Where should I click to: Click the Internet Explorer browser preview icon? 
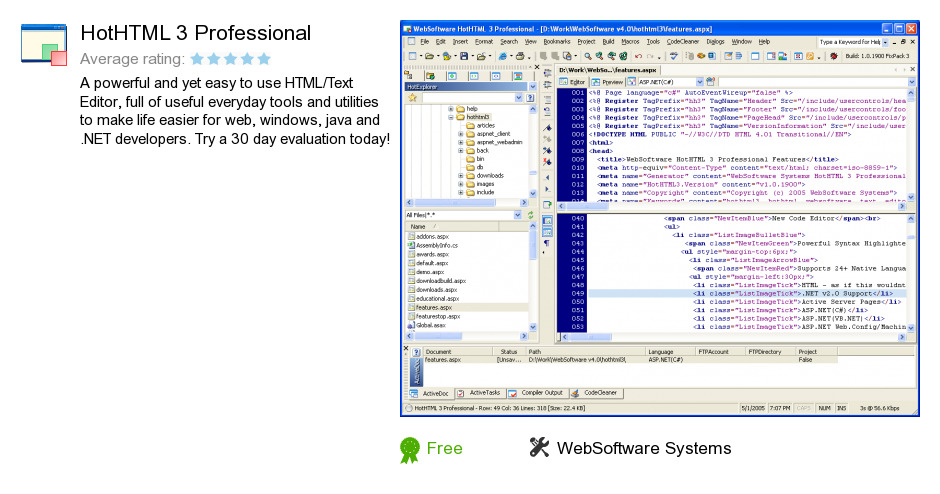pos(502,56)
